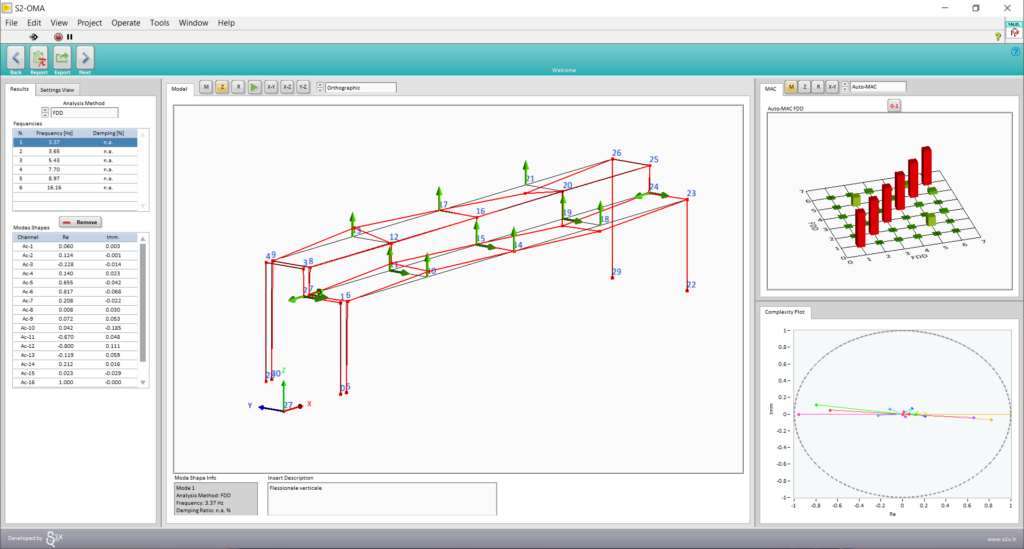Screen dimensions: 1024x549
Task: Click the red abort execution button
Action: pyautogui.click(x=58, y=37)
